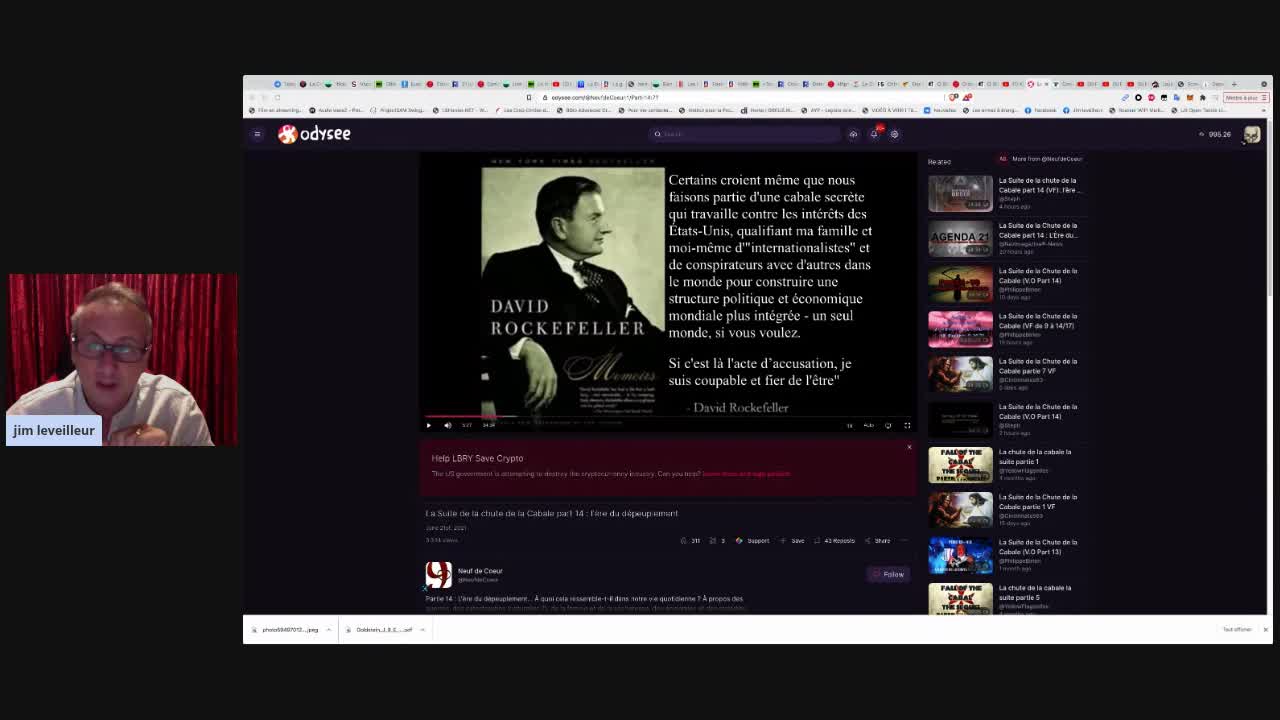Click the 43 Reposts button
1280x720 pixels.
[x=834, y=541]
